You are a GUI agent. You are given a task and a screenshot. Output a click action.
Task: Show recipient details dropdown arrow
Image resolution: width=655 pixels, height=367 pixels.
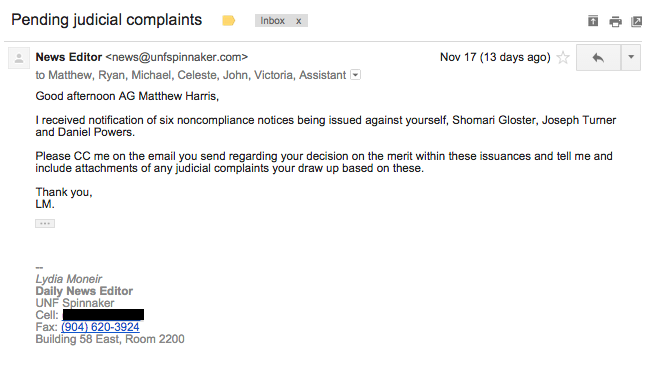pyautogui.click(x=355, y=75)
